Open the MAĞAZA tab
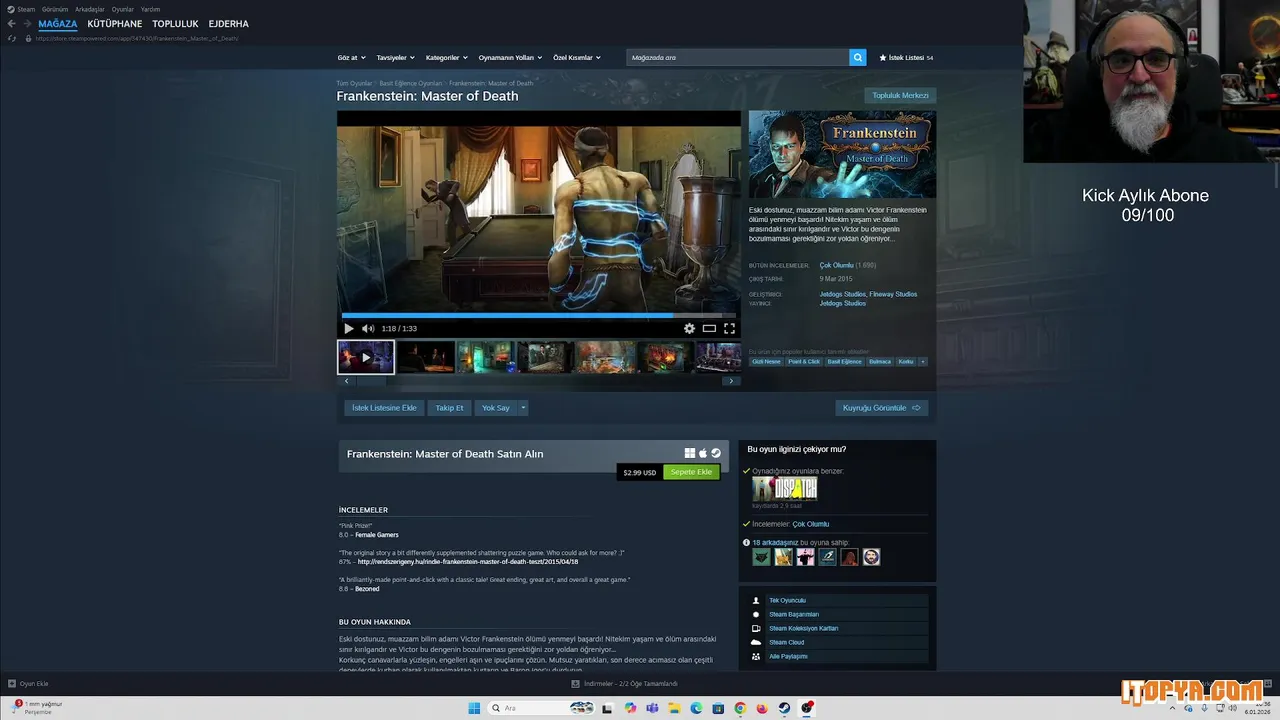 [x=58, y=24]
